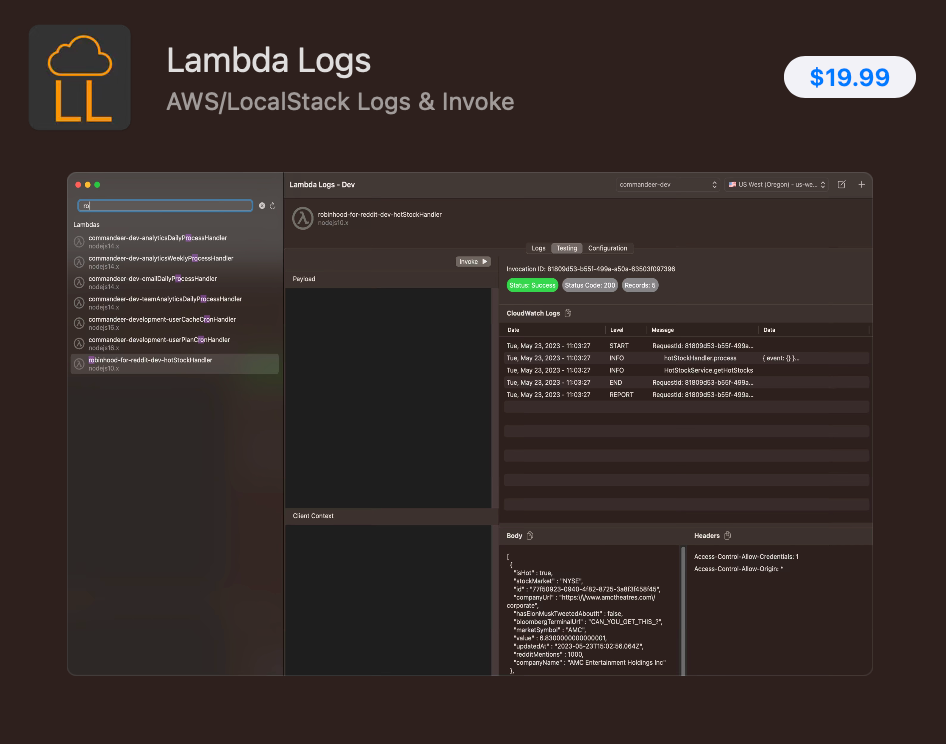Screen dimensions: 946x744
Task: Click the { event: {} } data cell
Action: (781, 358)
